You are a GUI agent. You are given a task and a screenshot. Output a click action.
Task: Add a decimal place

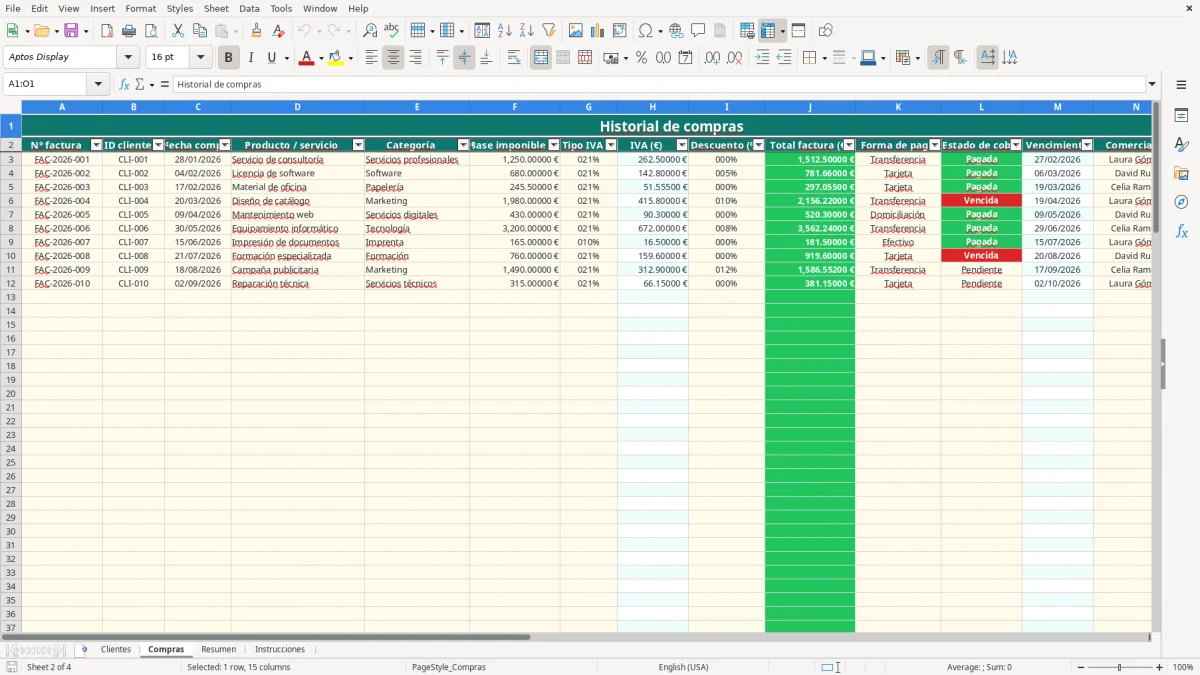[712, 58]
